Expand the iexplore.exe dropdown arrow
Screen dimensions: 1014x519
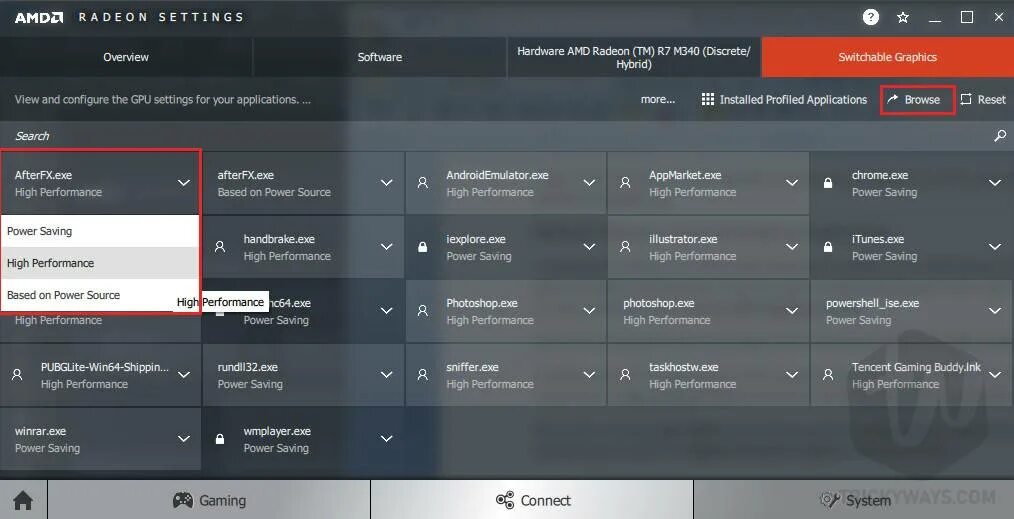tap(589, 247)
